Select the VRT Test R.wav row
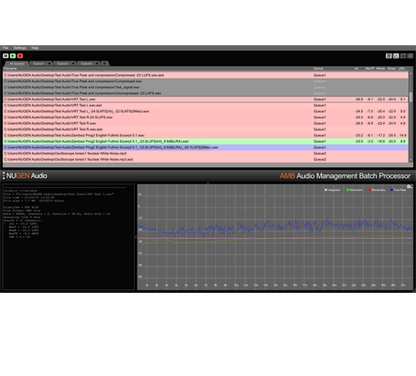 pyautogui.click(x=206, y=123)
